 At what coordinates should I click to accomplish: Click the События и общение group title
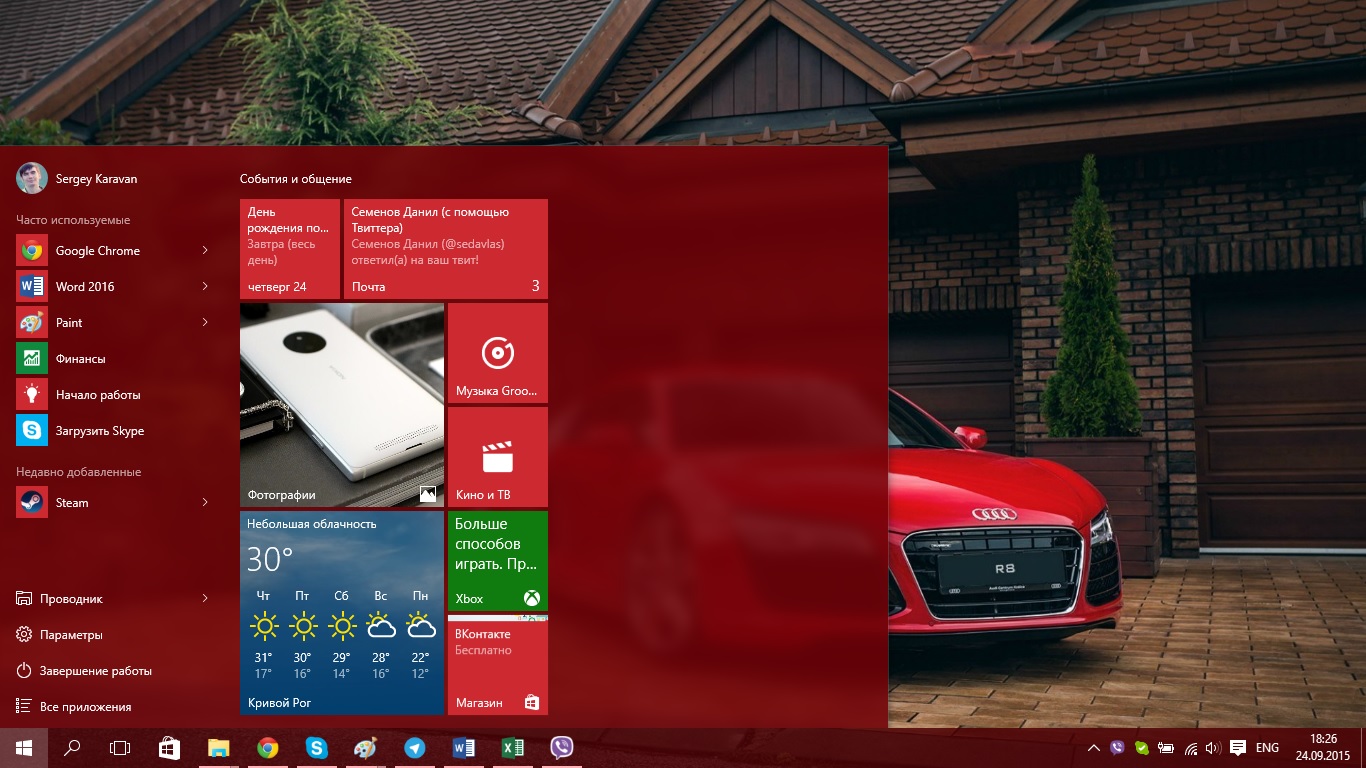pos(296,179)
